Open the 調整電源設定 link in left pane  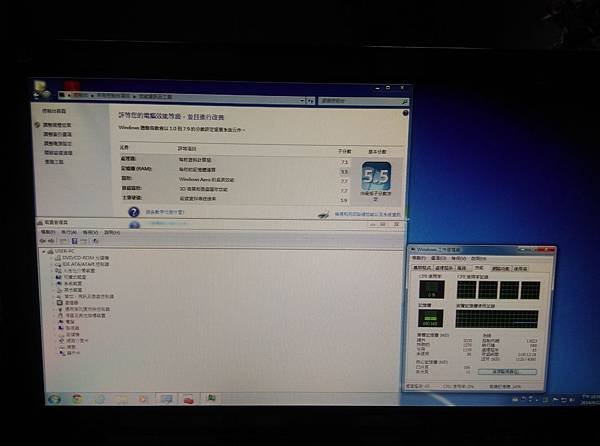pyautogui.click(x=57, y=143)
